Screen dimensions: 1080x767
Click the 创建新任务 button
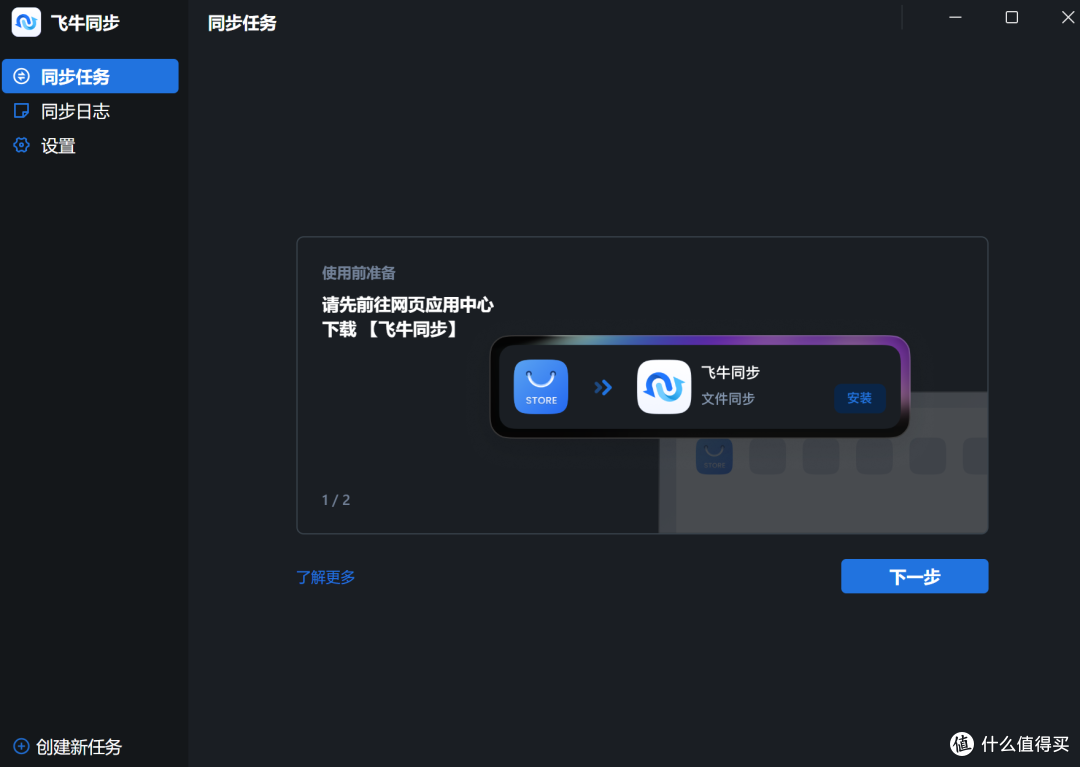(x=68, y=746)
